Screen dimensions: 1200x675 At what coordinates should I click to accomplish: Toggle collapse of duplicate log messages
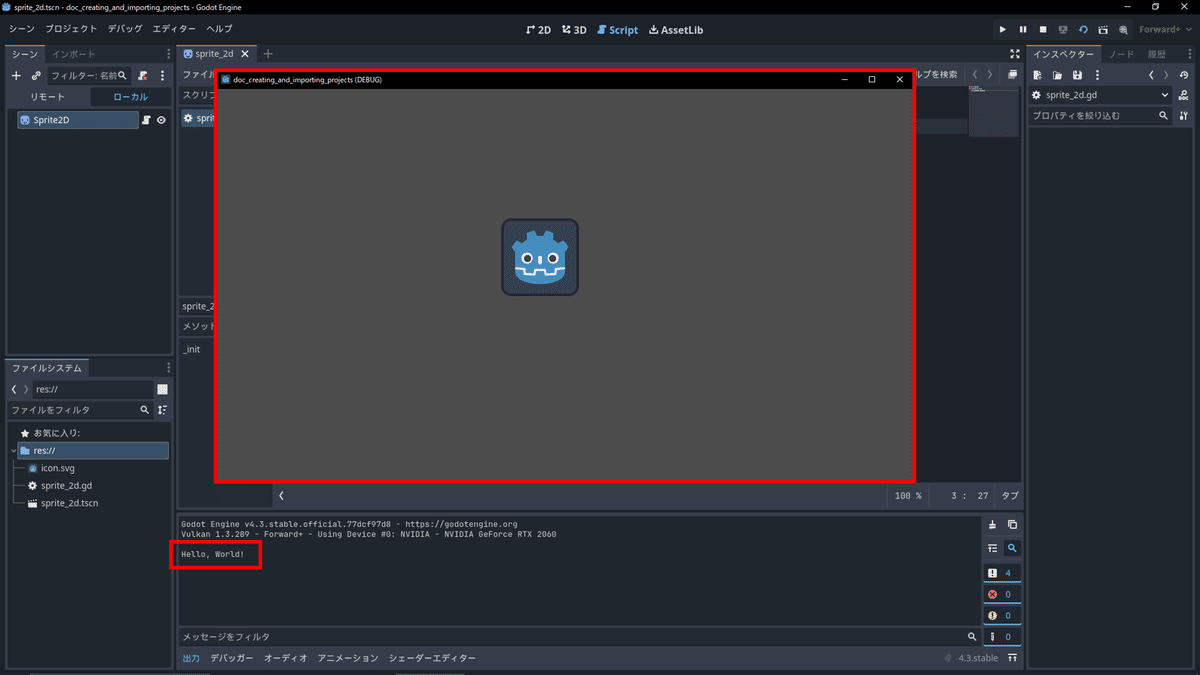[992, 548]
